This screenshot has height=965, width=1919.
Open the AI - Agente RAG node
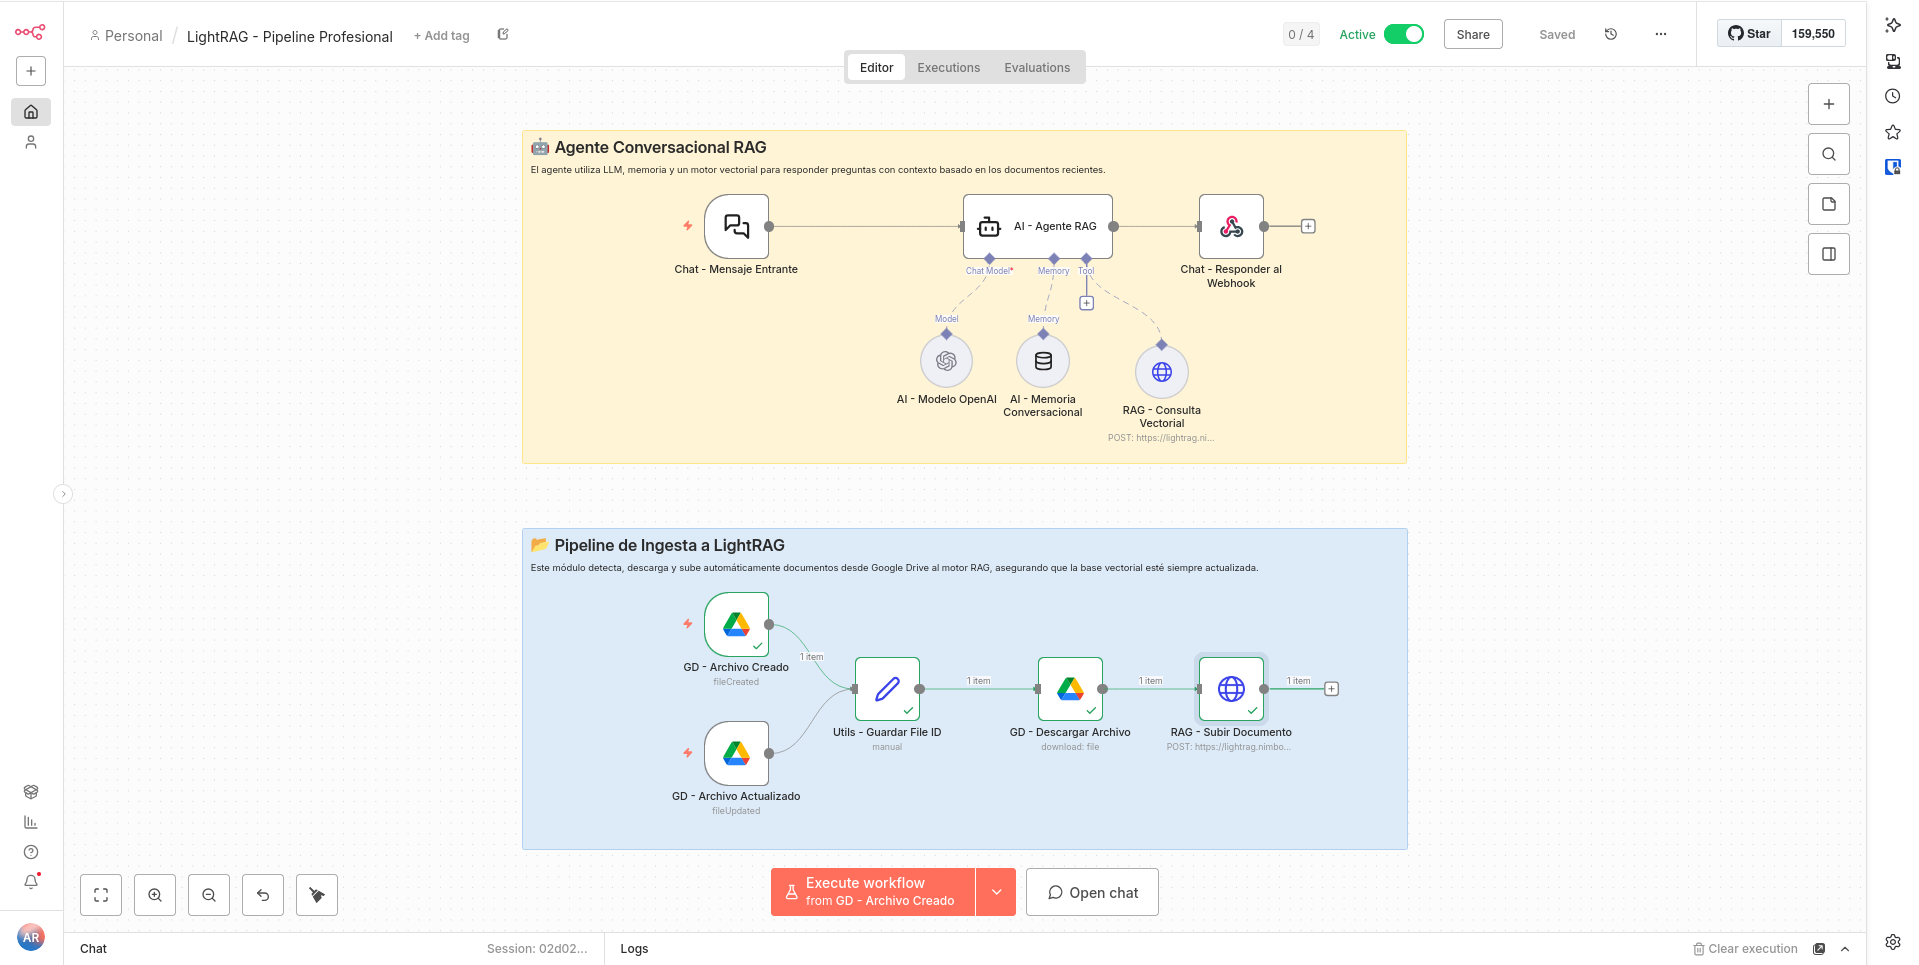coord(1037,227)
